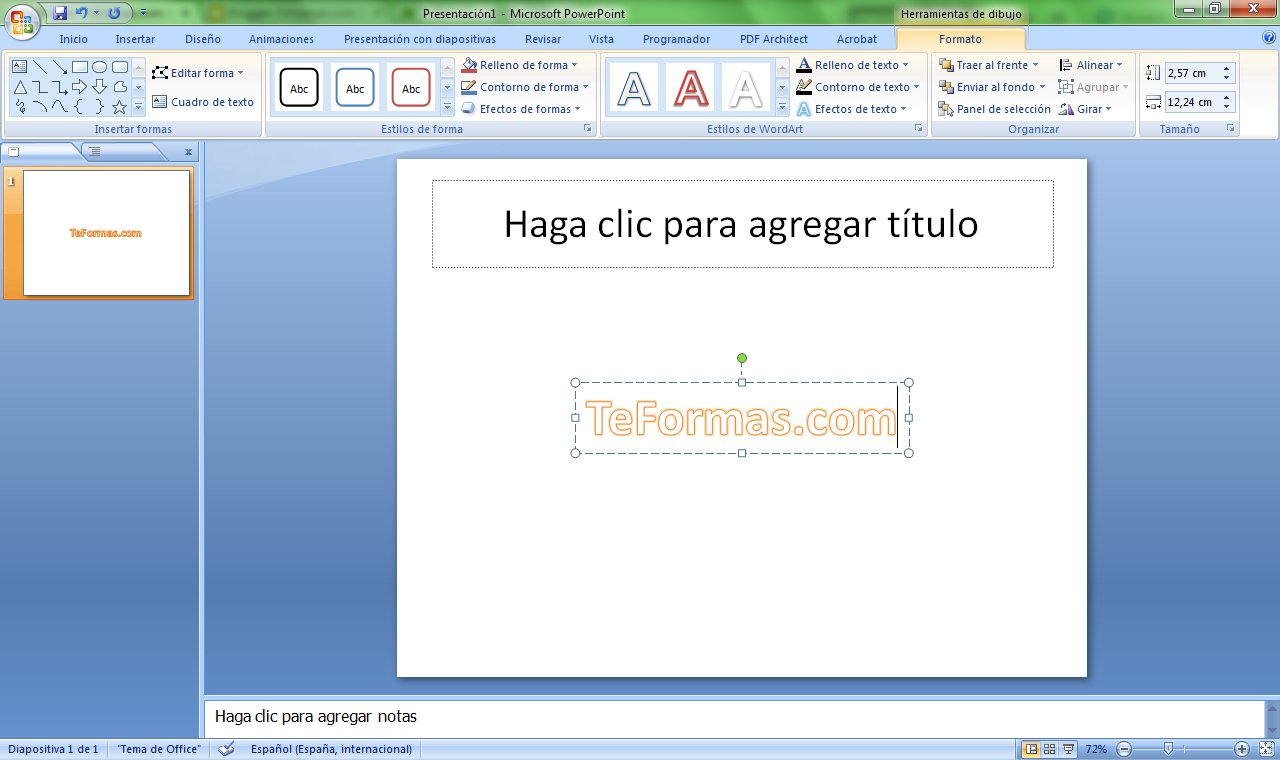Switch to normal view button

[x=1031, y=749]
